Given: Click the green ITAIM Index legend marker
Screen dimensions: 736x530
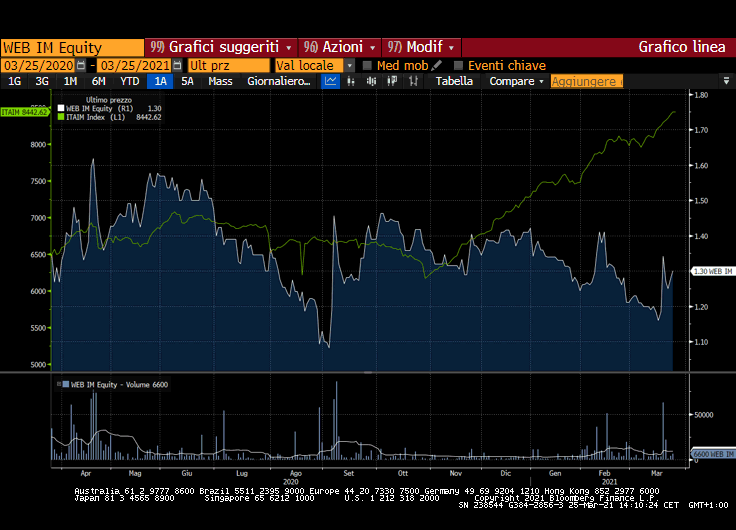Looking at the screenshot, I should click(x=61, y=117).
